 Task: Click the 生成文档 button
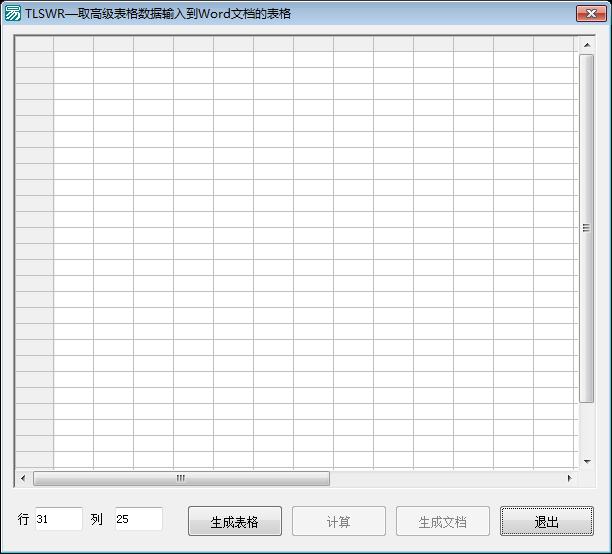tap(443, 521)
